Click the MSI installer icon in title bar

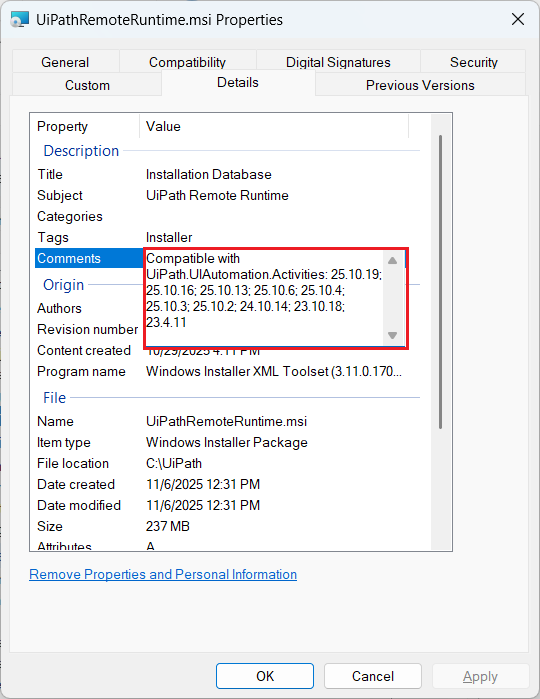pos(19,20)
